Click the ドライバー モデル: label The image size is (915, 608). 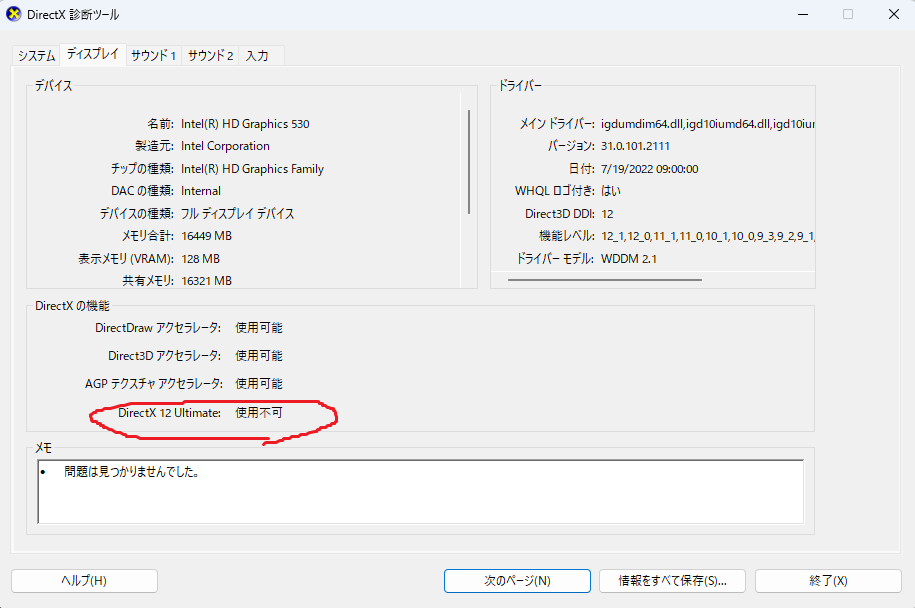pyautogui.click(x=555, y=258)
